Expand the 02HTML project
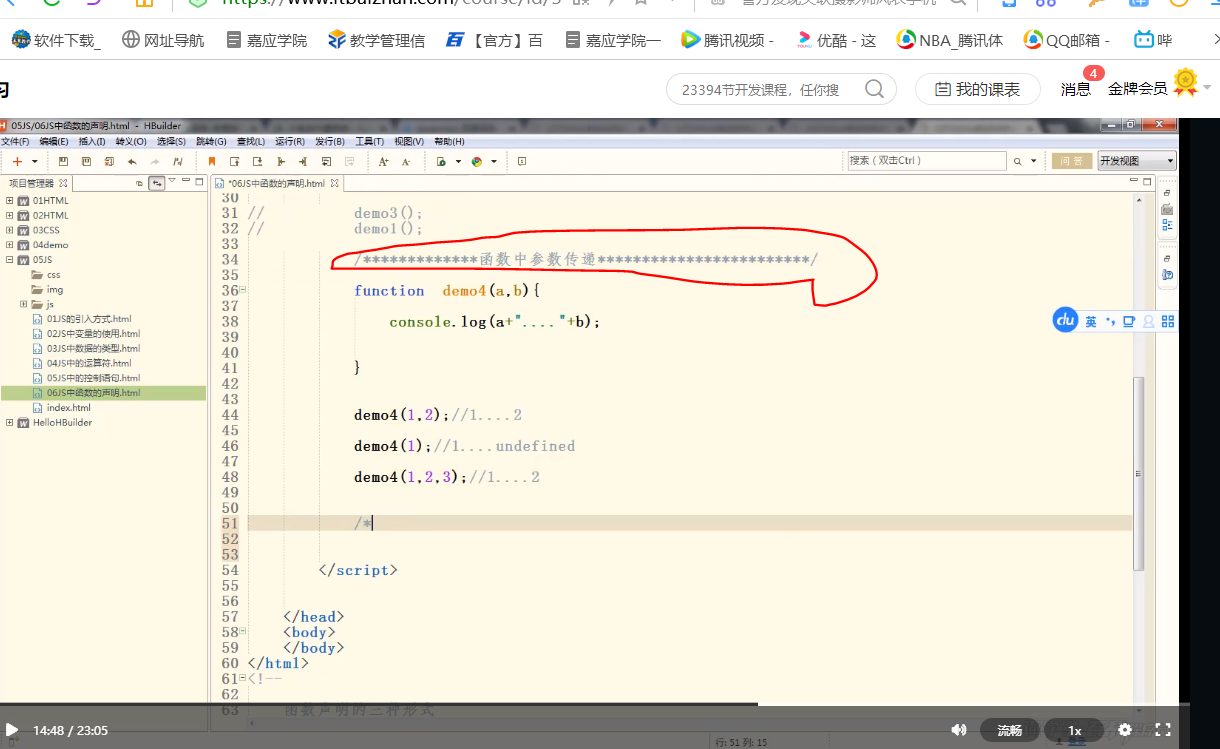 tap(10, 215)
